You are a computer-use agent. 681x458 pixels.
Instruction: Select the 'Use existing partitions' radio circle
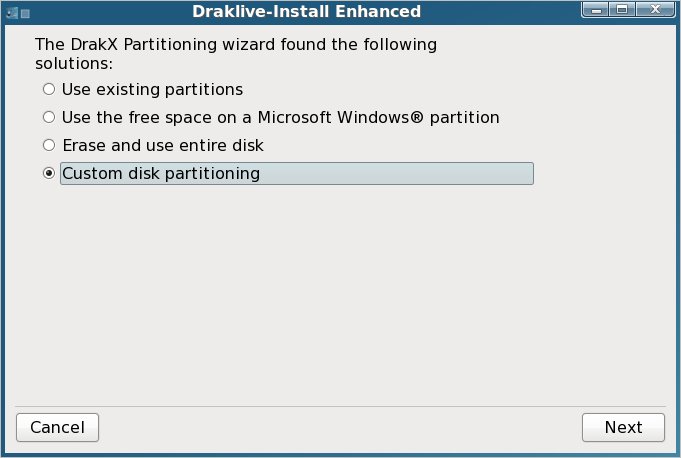point(48,89)
